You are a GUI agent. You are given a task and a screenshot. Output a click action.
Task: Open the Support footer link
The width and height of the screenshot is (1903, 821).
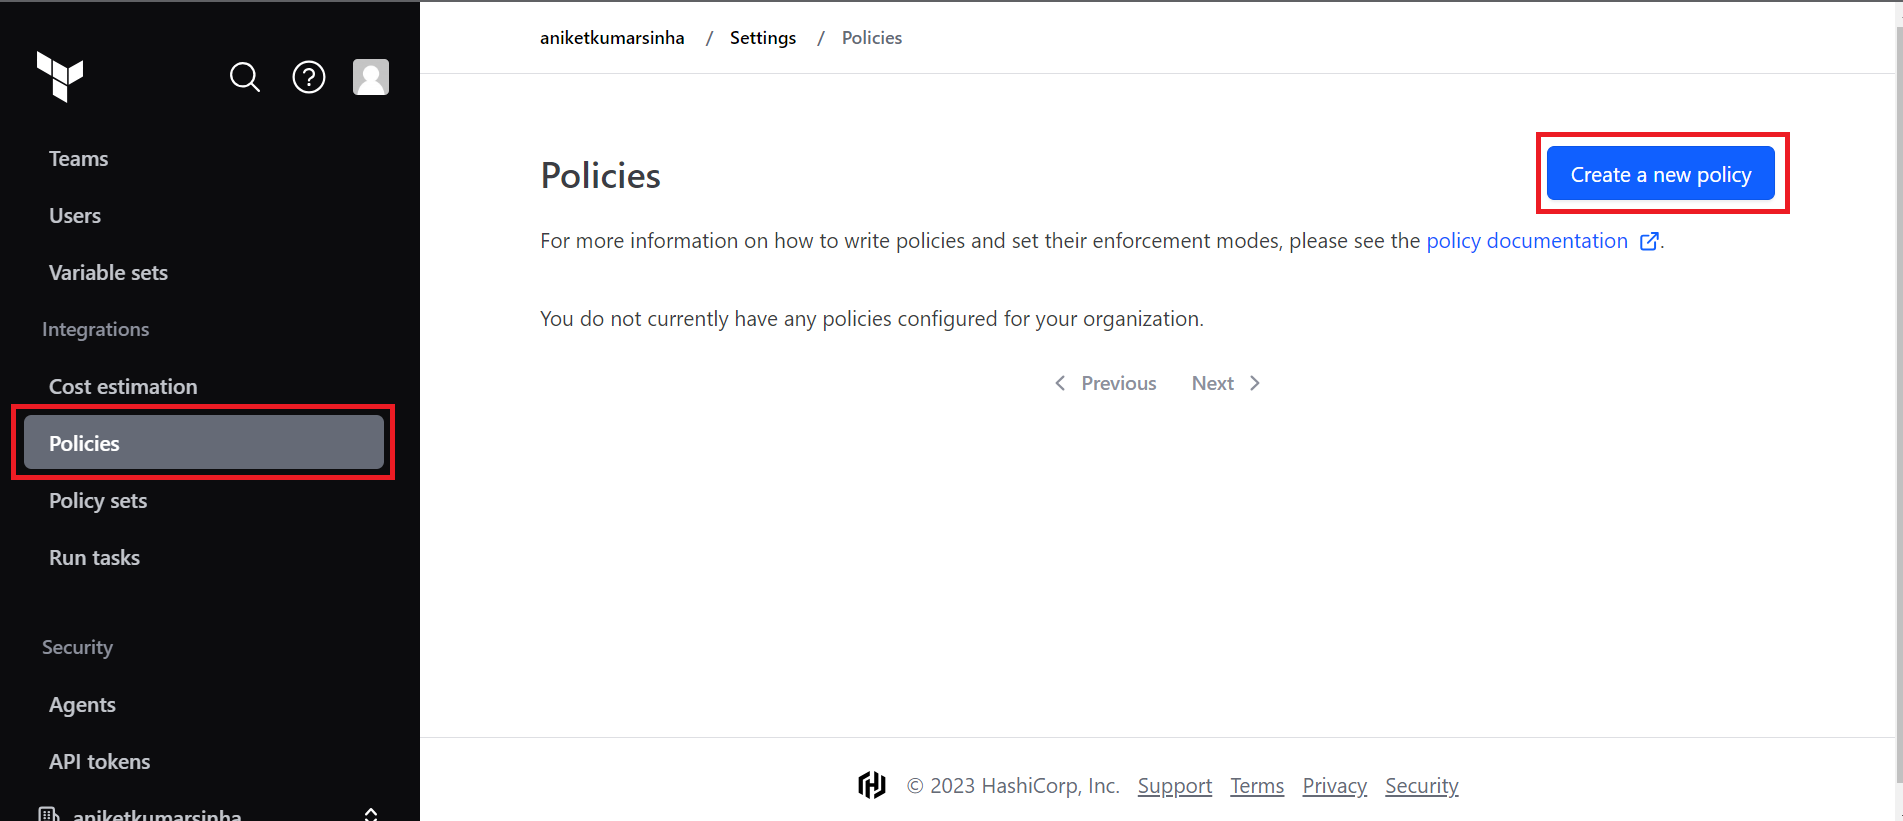click(x=1174, y=786)
